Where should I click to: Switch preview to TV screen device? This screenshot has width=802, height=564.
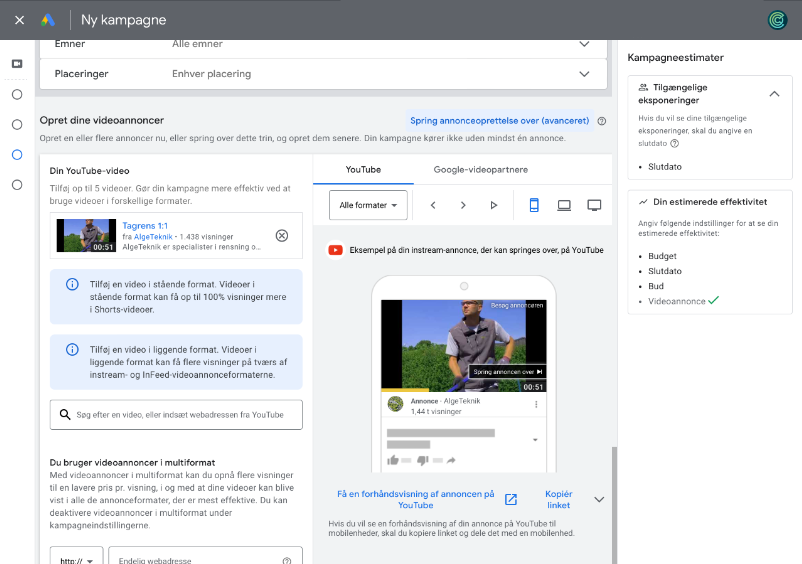594,205
